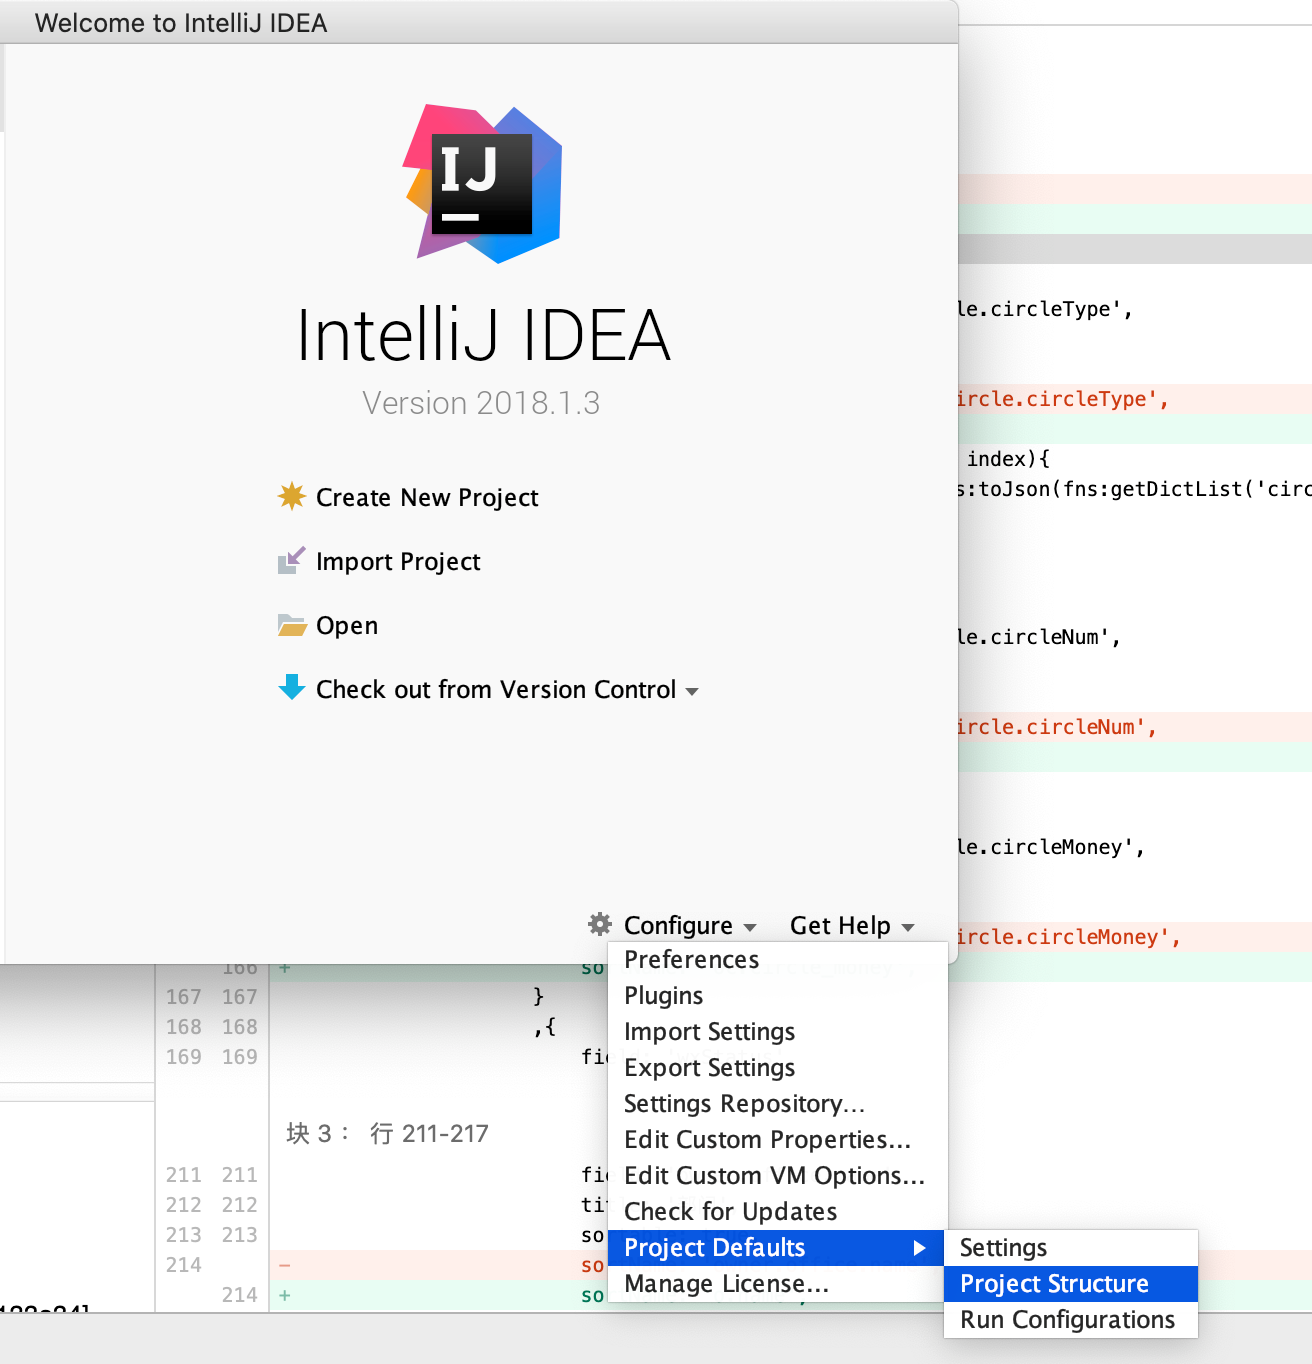
Task: Click the Project Defaults submenu arrow
Action: (919, 1247)
